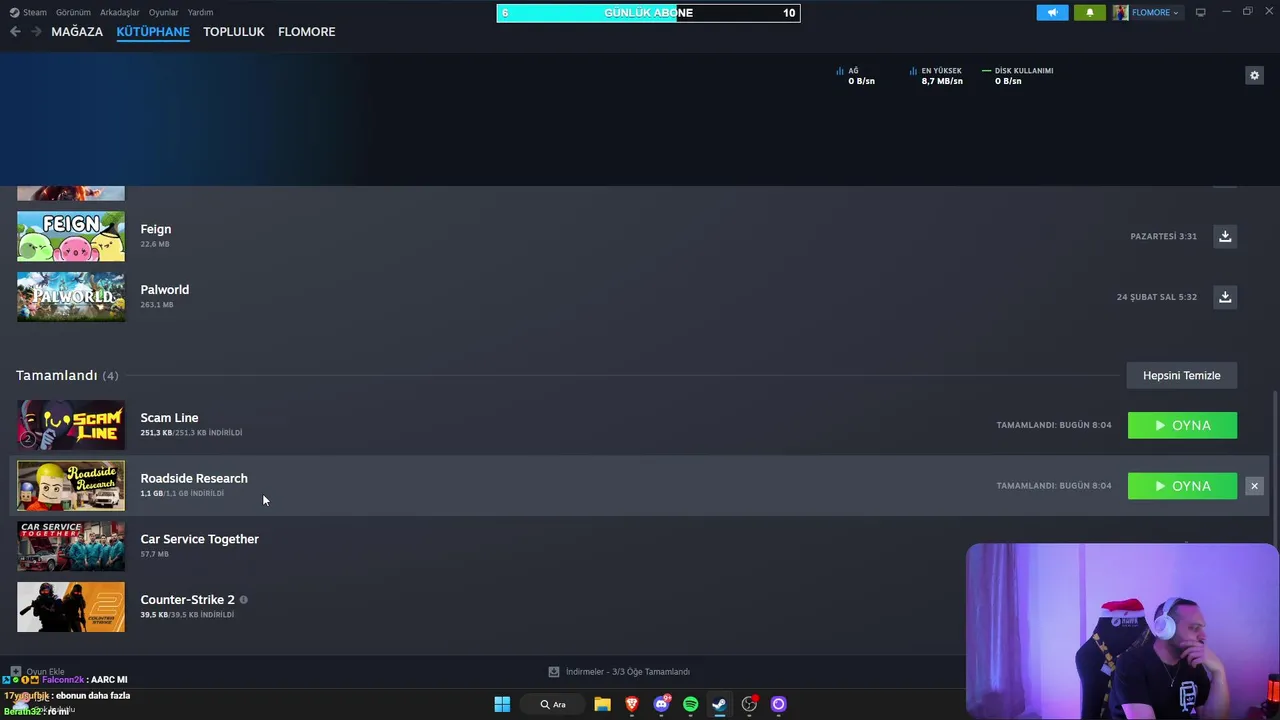Image resolution: width=1280 pixels, height=720 pixels.
Task: Click the Feign game thumbnail
Action: [71, 236]
